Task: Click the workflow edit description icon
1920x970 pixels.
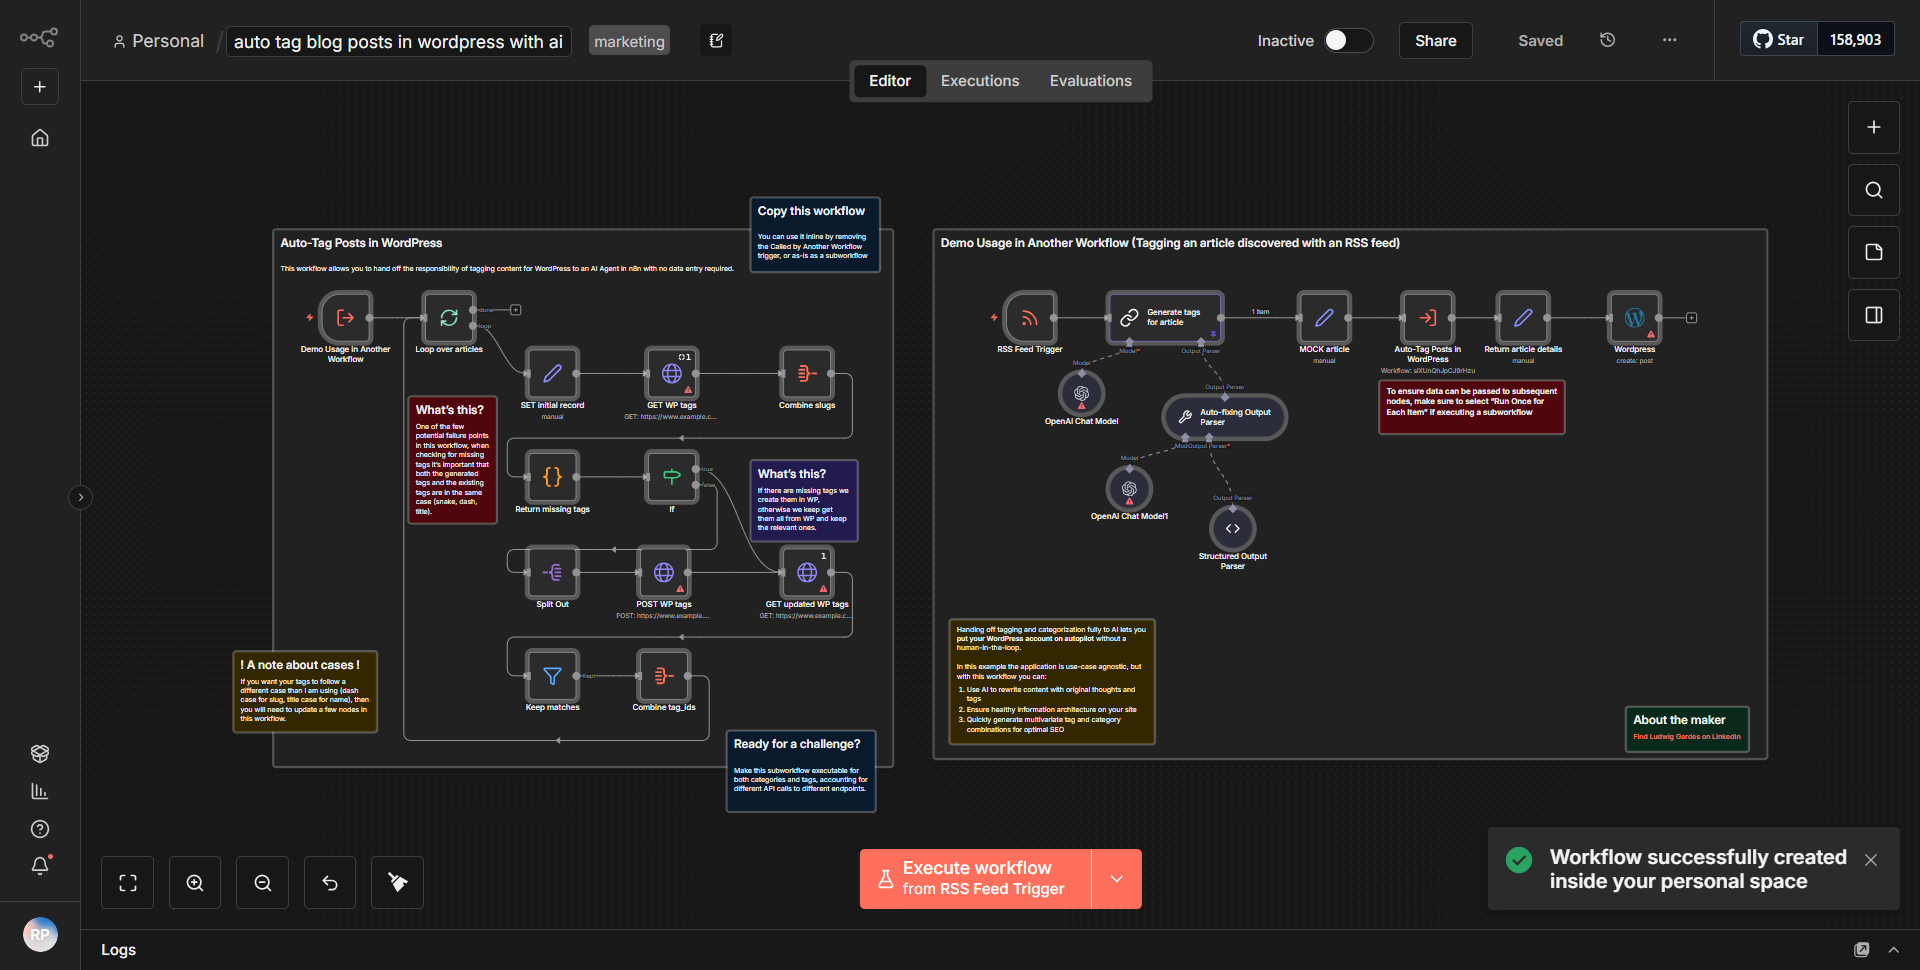Action: tap(716, 40)
